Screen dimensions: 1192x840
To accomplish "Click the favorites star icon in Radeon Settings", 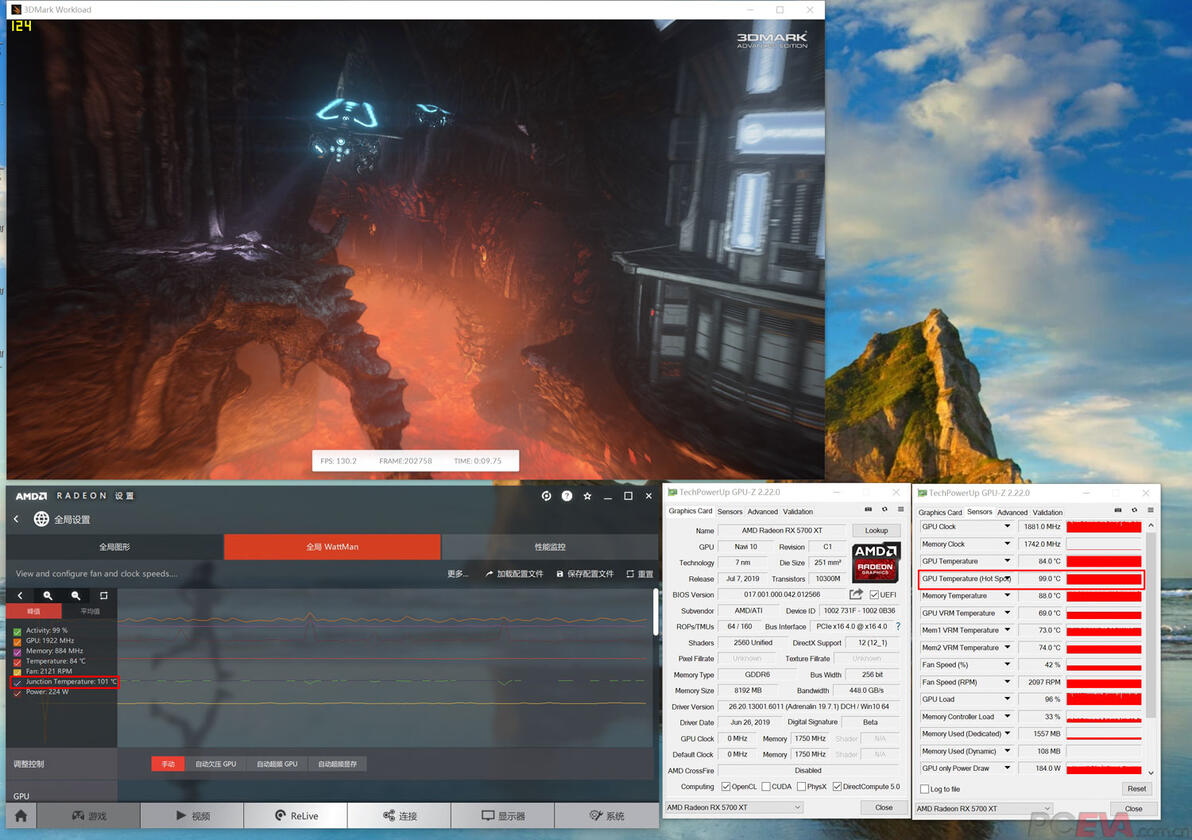I will (587, 496).
